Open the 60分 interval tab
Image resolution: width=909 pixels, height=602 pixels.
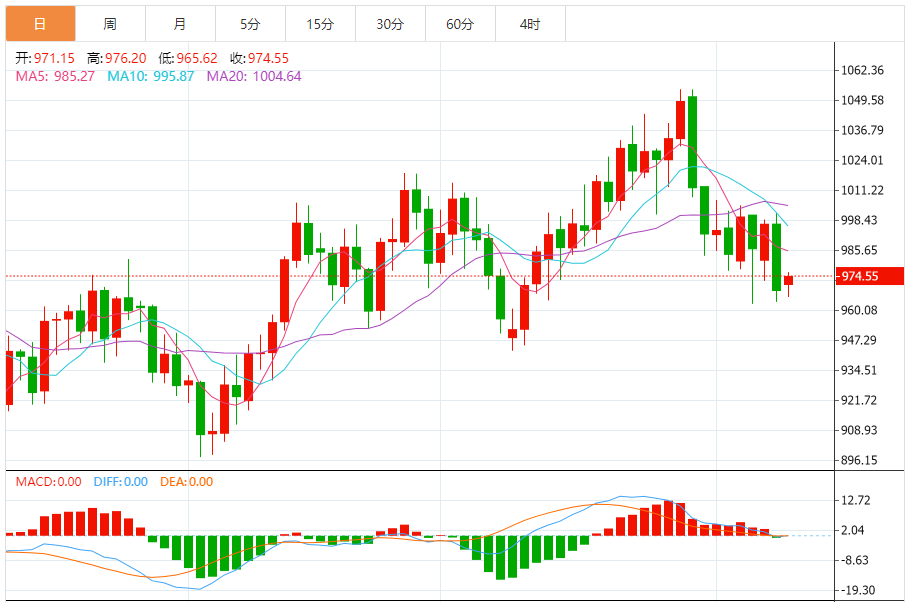point(460,24)
